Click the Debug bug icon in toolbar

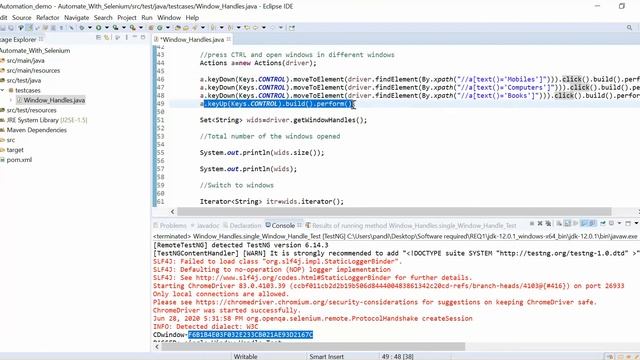(x=82, y=28)
